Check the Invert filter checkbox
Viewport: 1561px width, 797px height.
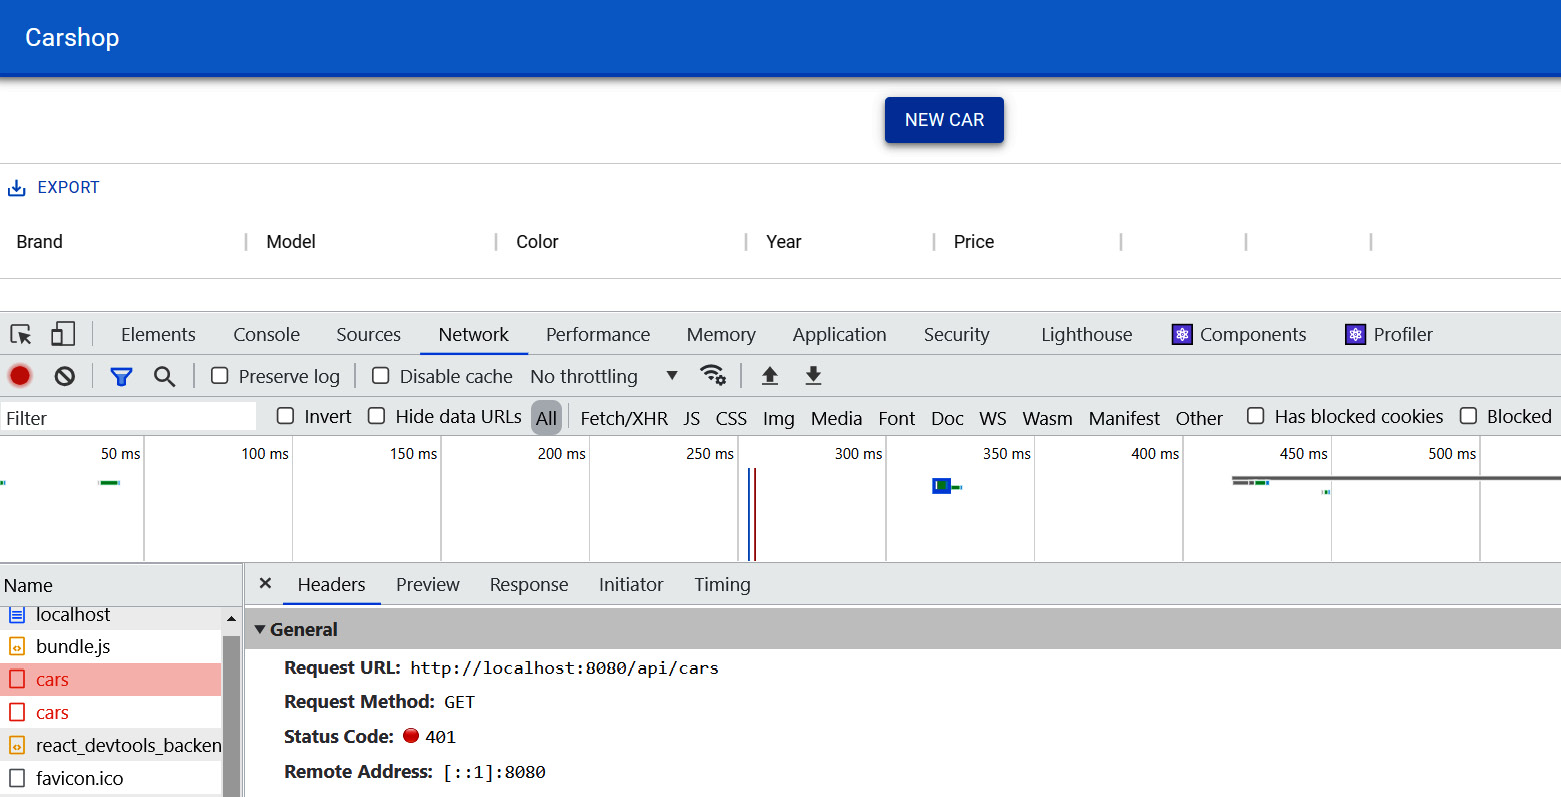286,416
